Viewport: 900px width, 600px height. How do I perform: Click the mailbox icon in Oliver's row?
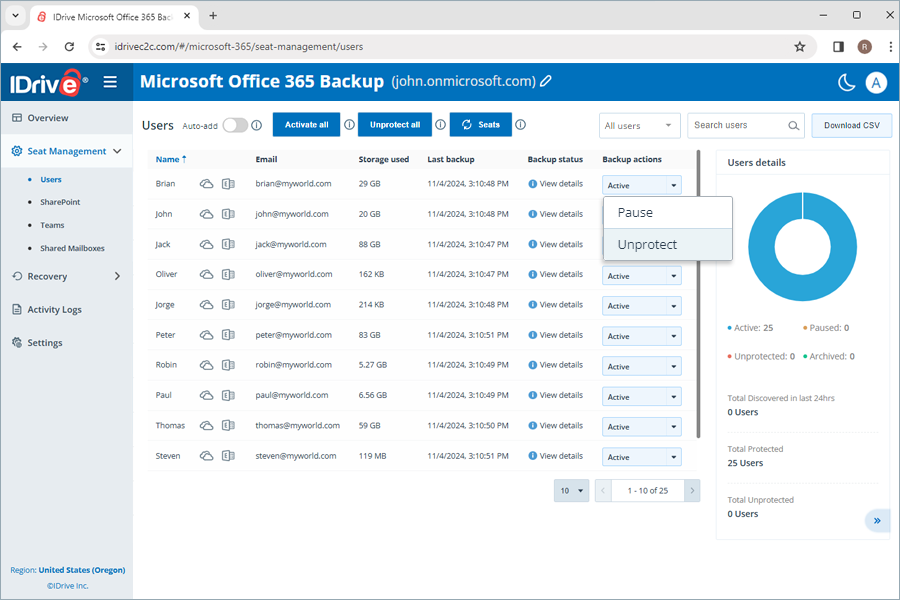tap(228, 274)
